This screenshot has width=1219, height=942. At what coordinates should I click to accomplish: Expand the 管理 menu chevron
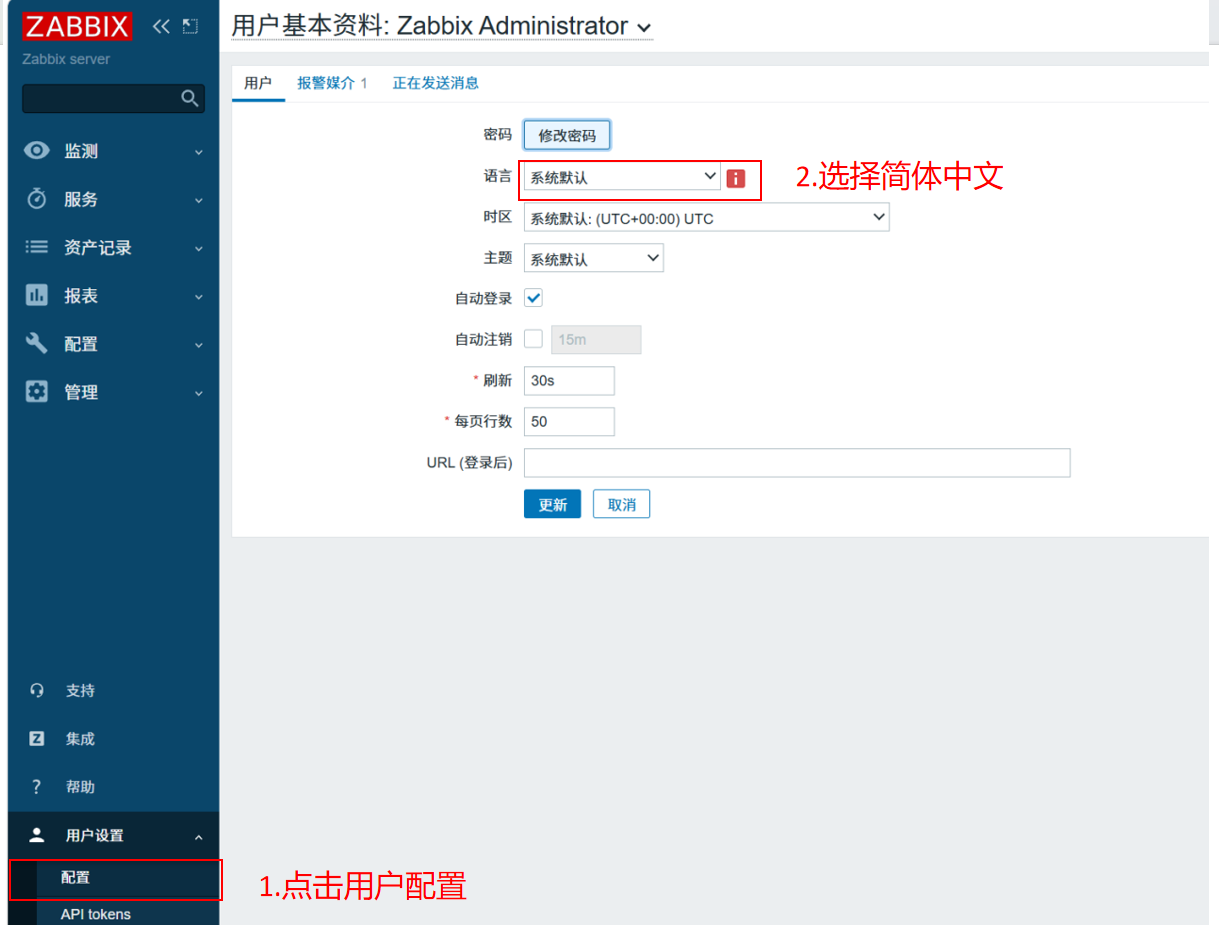[198, 392]
